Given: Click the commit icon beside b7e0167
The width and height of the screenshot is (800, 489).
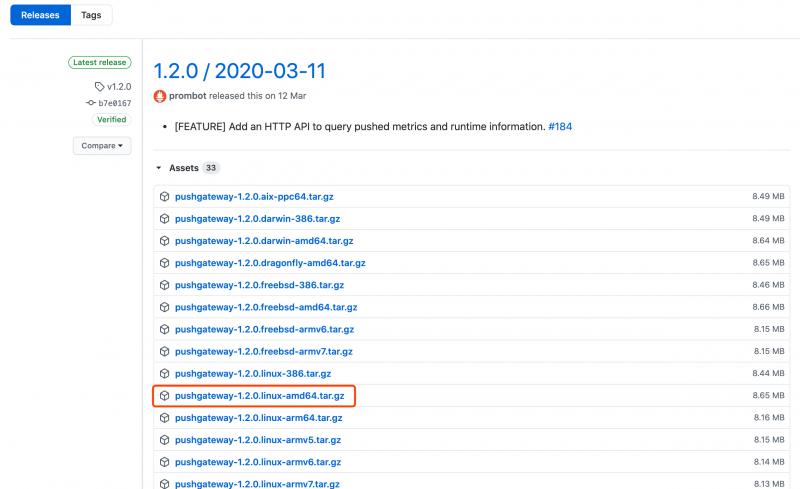Looking at the screenshot, I should pos(91,103).
